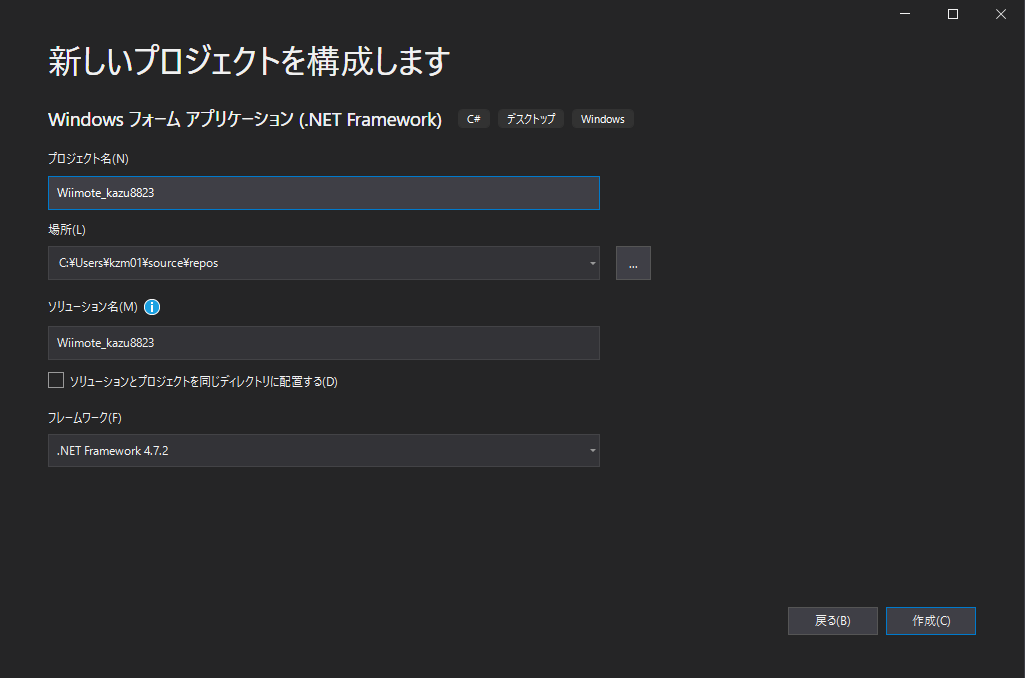The image size is (1025, 678).
Task: Click the Windows tag
Action: (602, 118)
